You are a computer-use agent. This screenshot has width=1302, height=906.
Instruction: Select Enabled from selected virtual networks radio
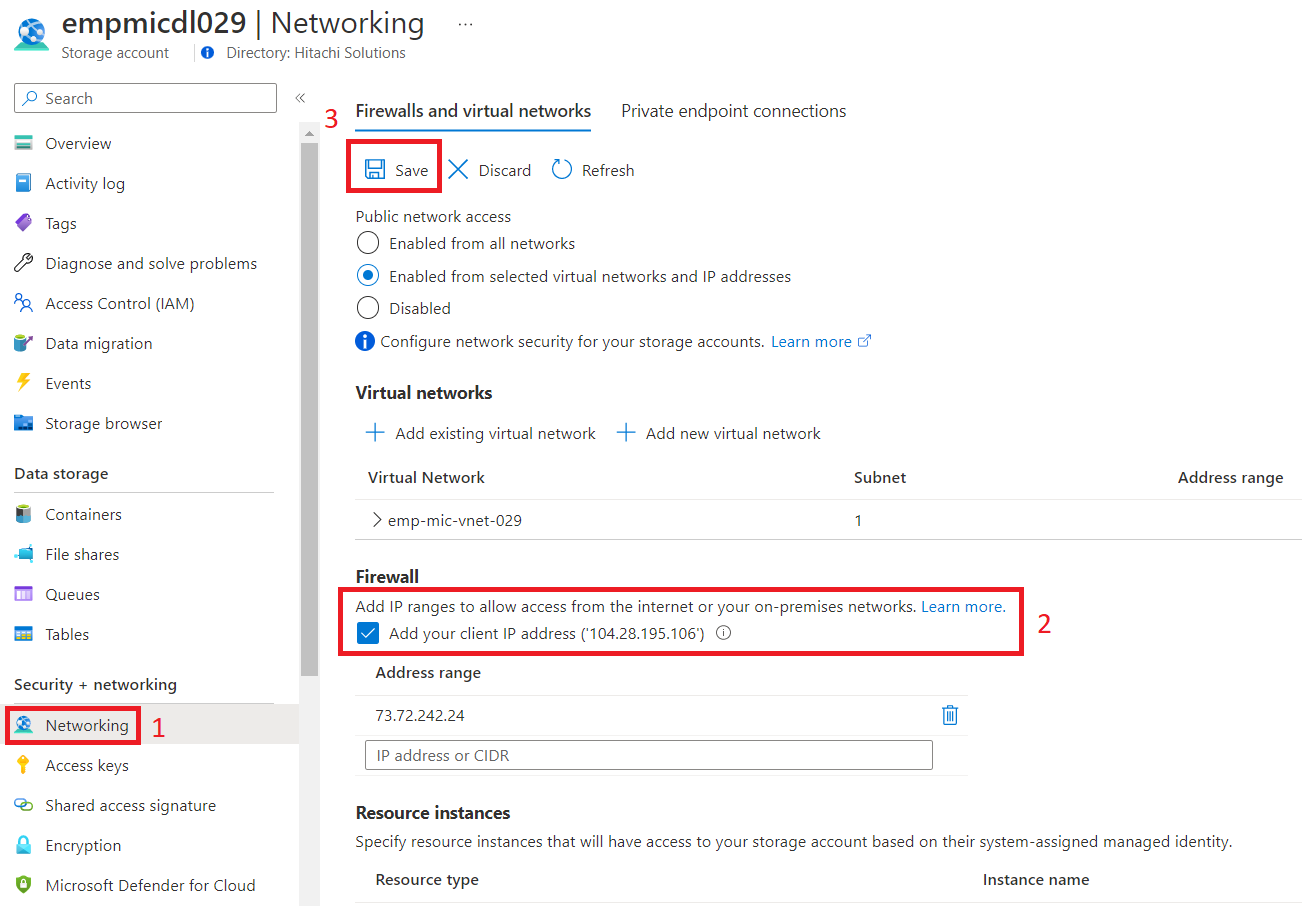368,276
